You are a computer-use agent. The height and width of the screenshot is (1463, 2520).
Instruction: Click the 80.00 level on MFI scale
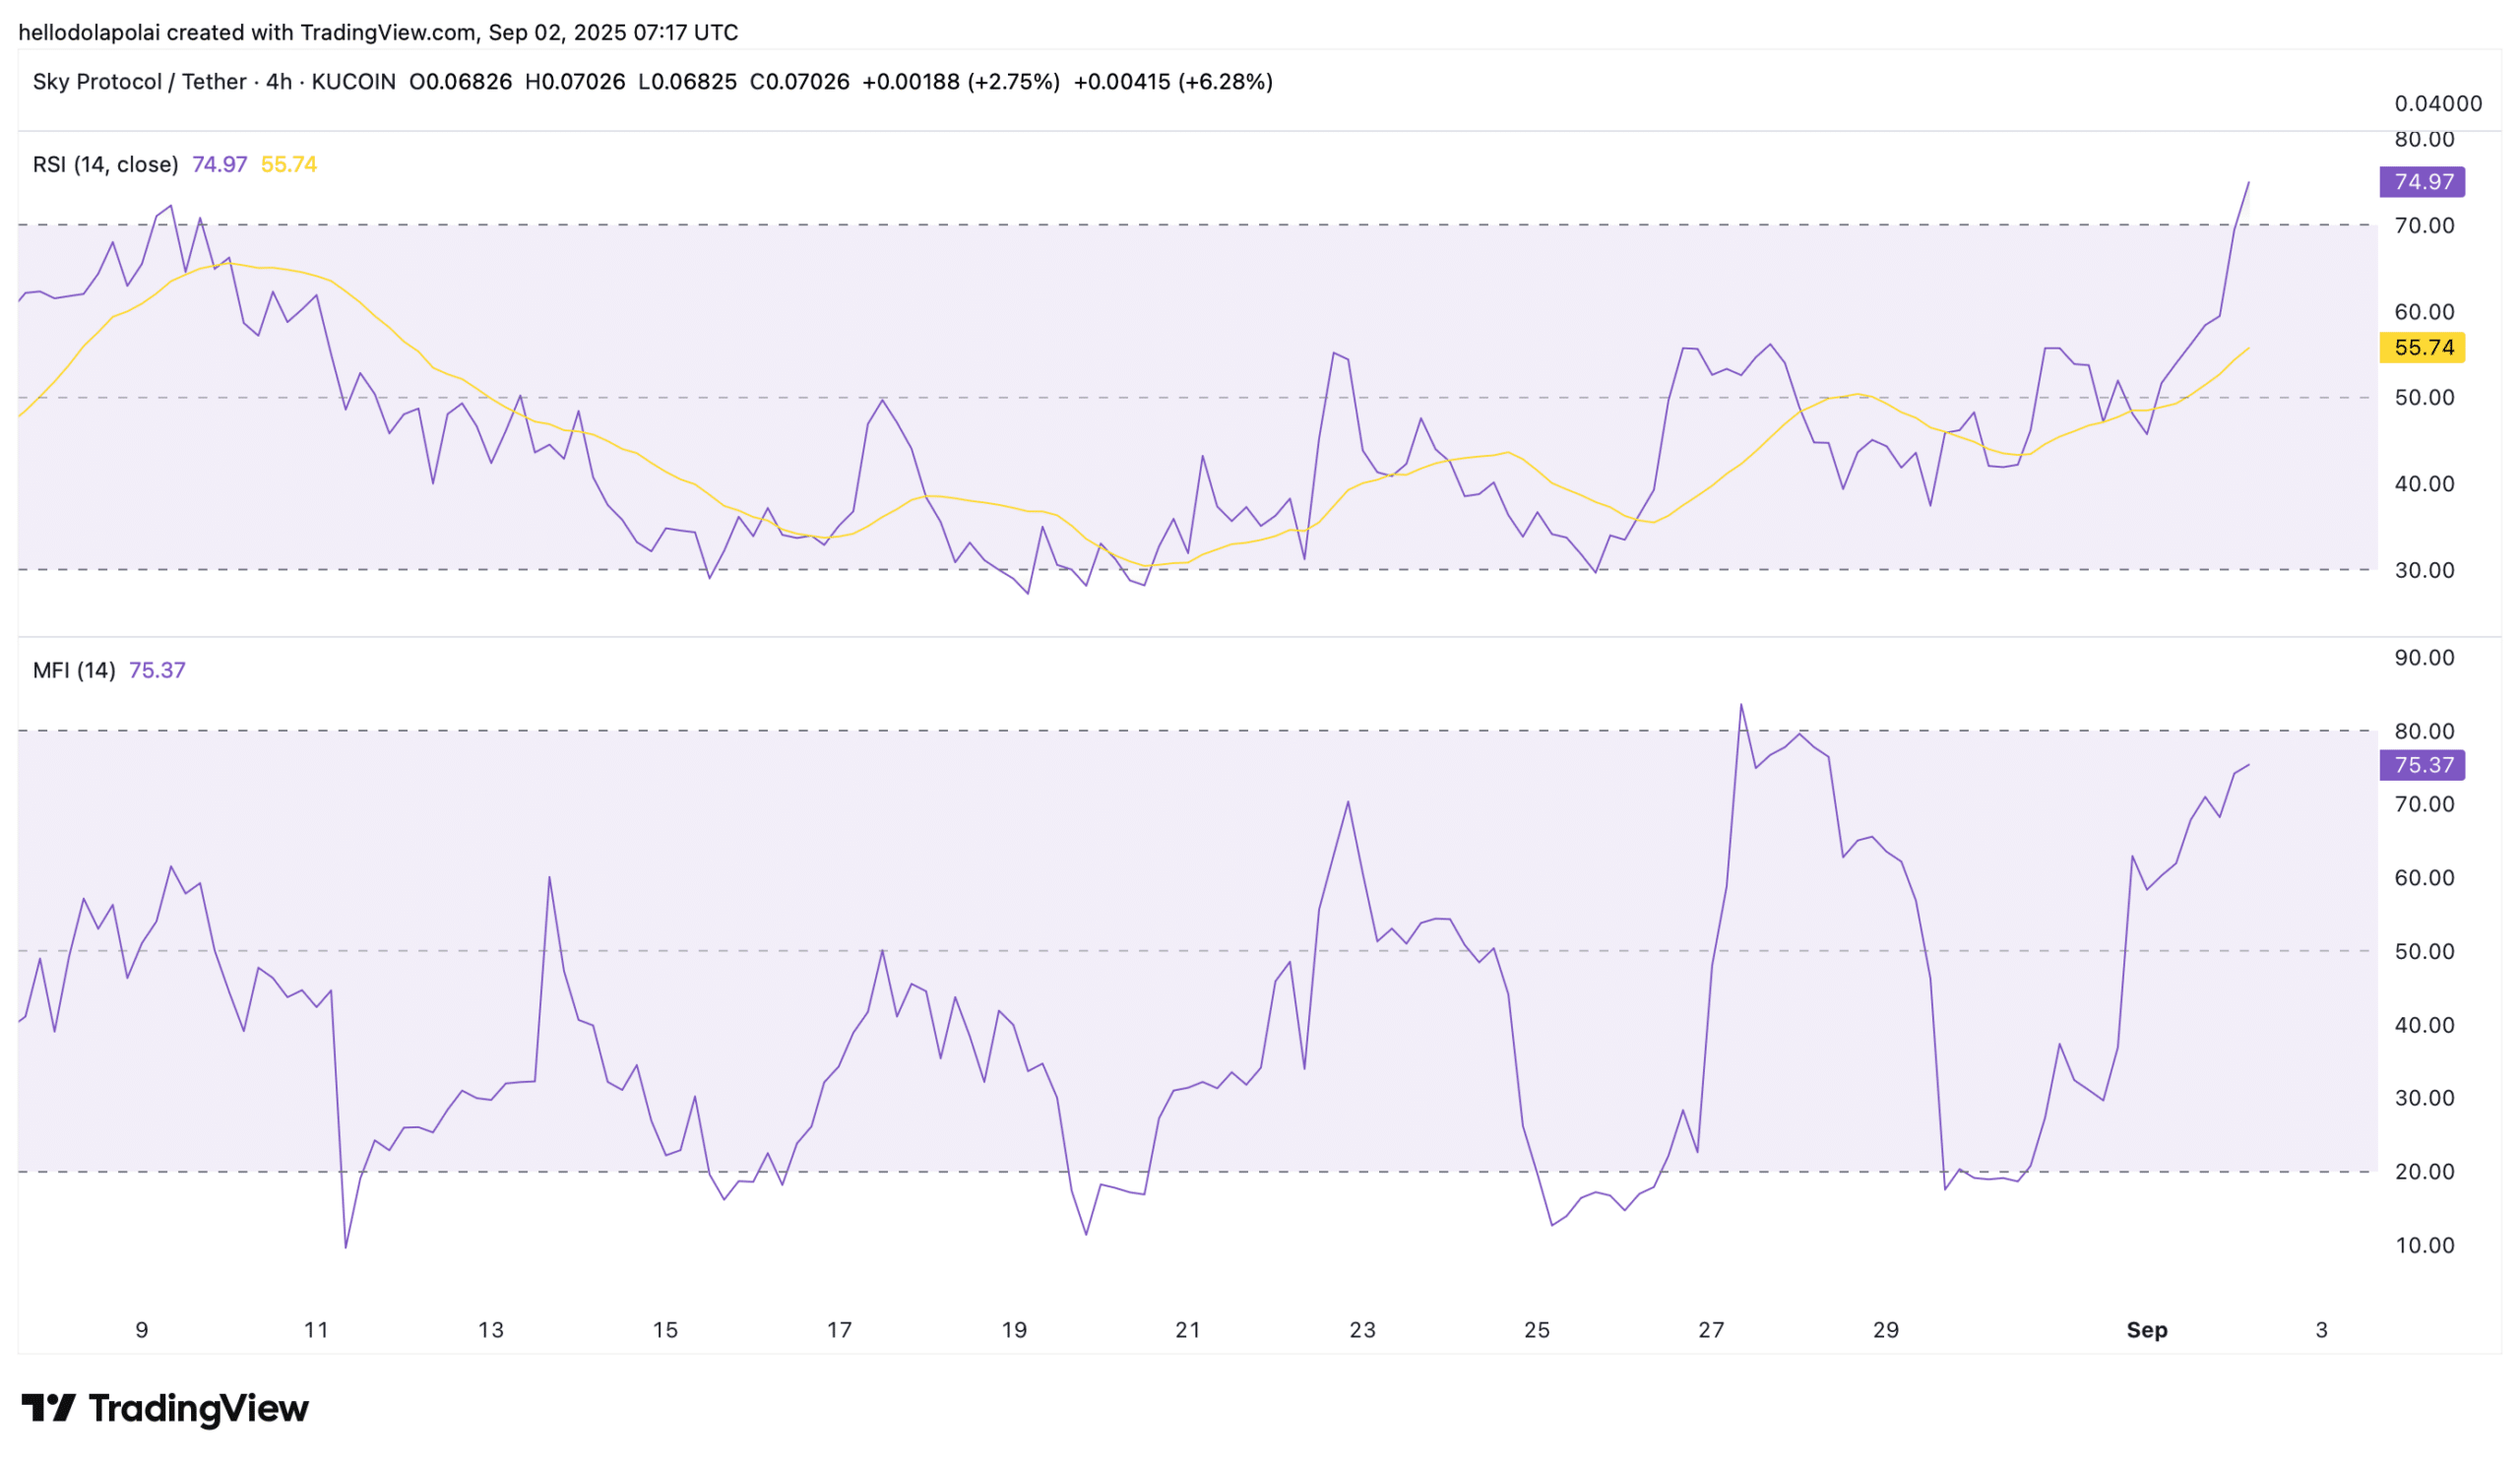pyautogui.click(x=2424, y=731)
